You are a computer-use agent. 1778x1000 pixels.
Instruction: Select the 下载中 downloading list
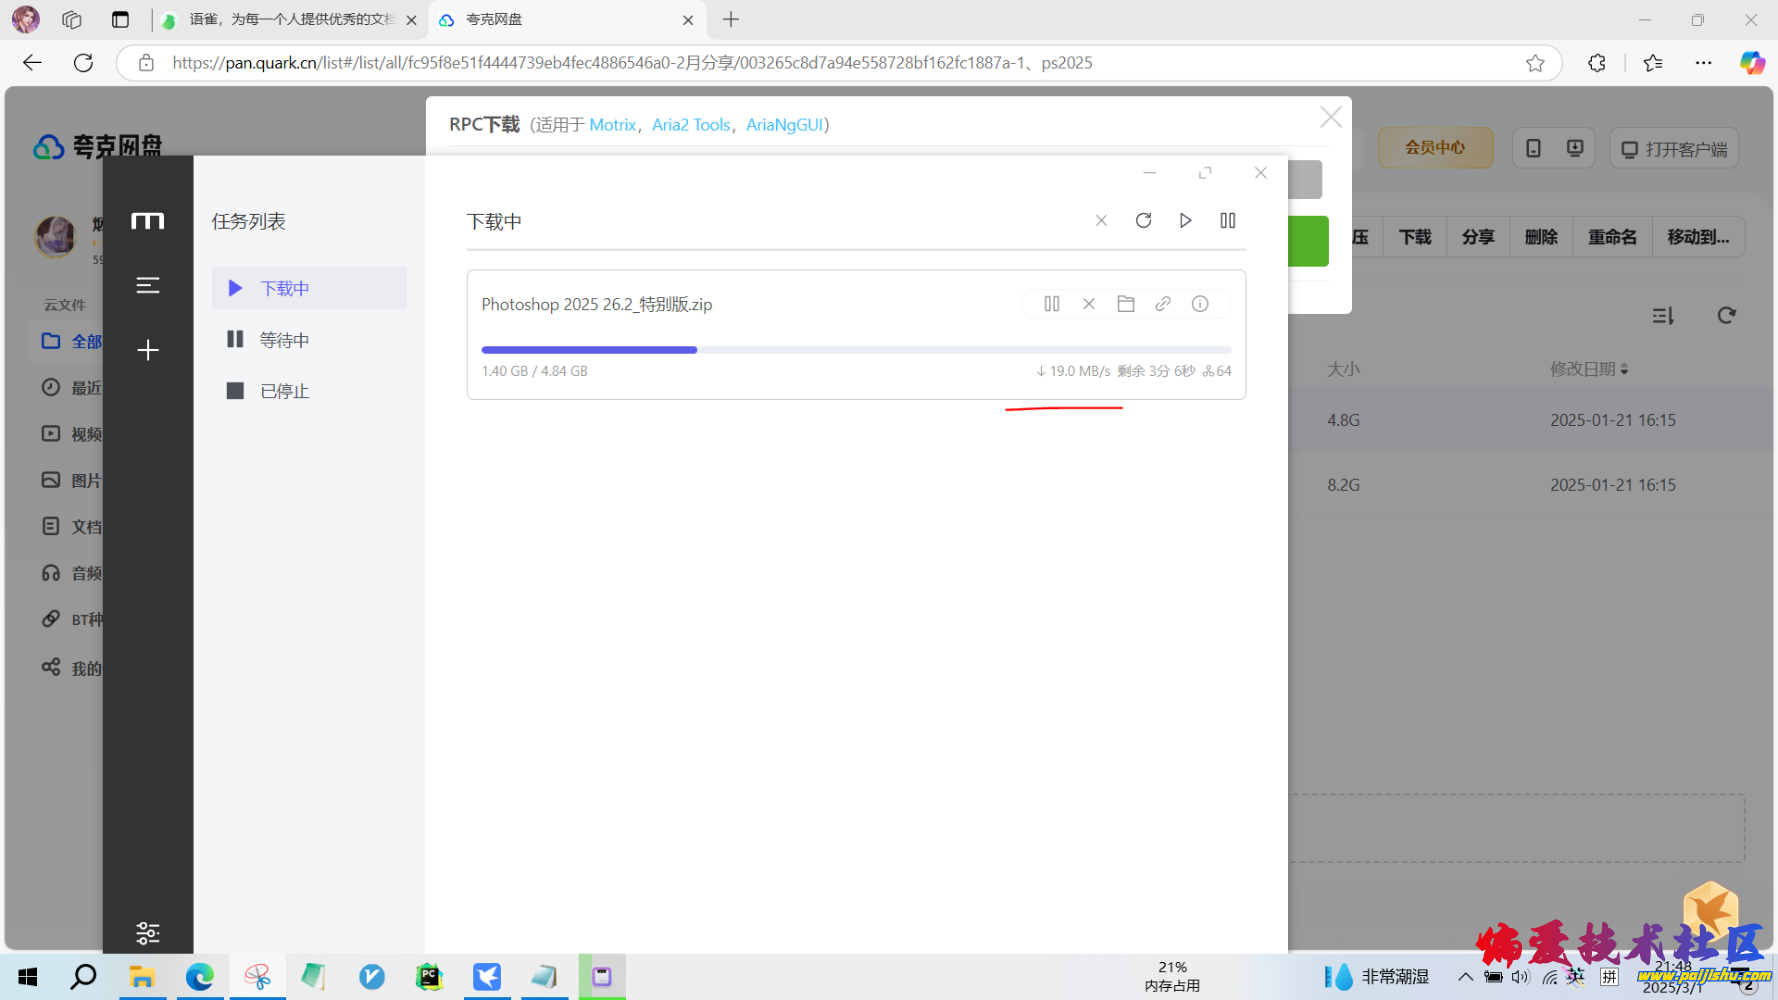click(x=284, y=288)
